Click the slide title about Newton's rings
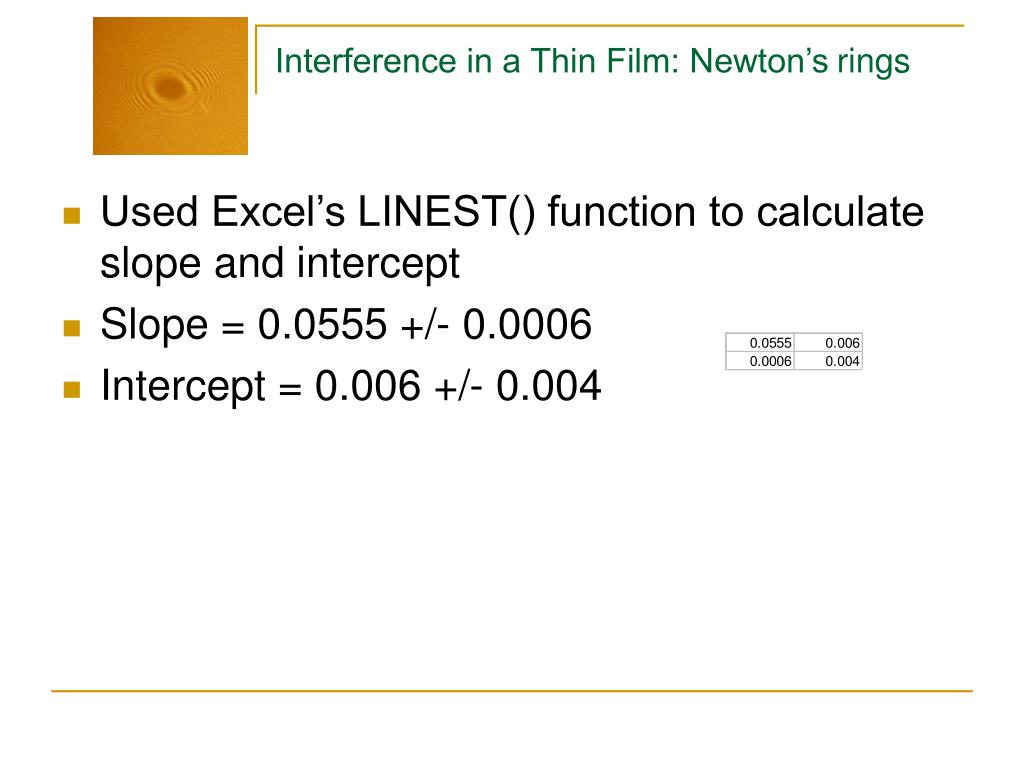This screenshot has width=1024, height=768. click(592, 61)
